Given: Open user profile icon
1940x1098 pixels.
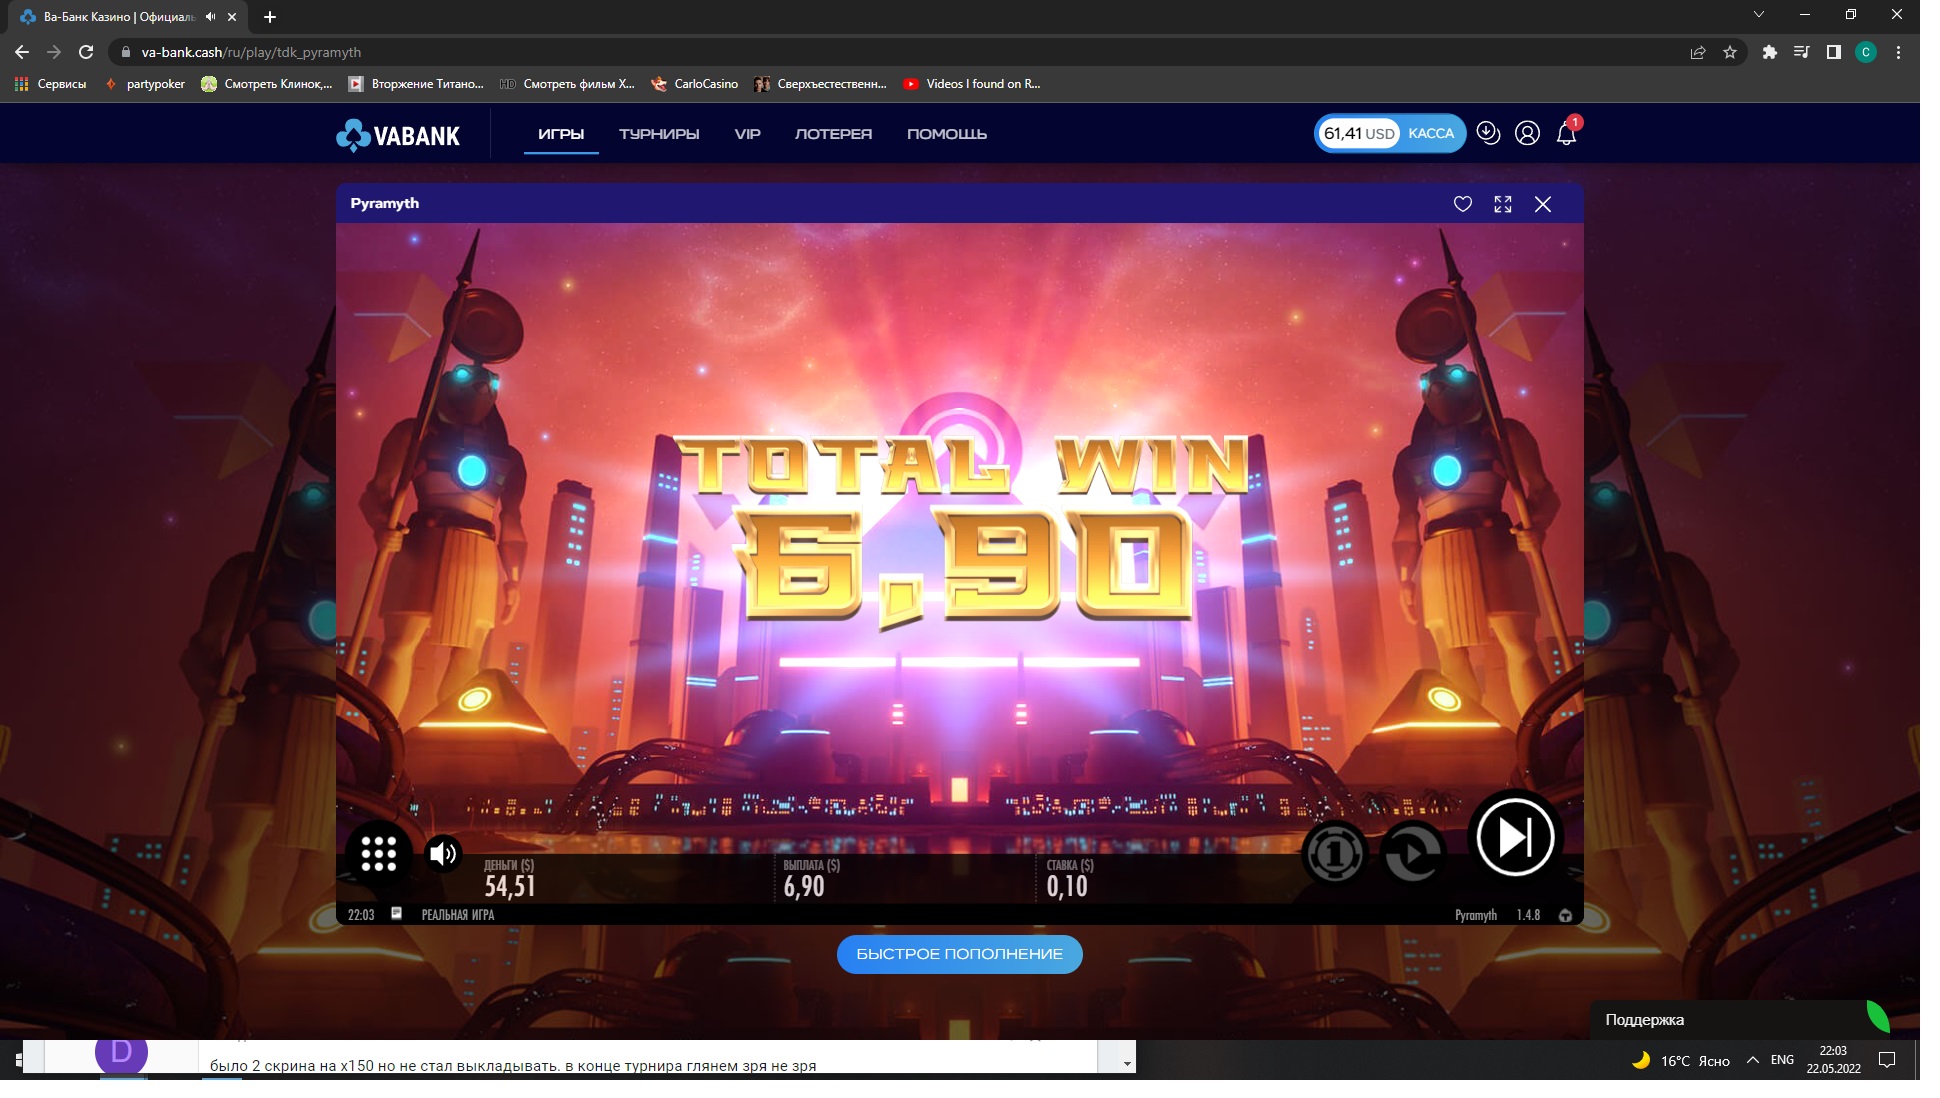Looking at the screenshot, I should 1526,133.
